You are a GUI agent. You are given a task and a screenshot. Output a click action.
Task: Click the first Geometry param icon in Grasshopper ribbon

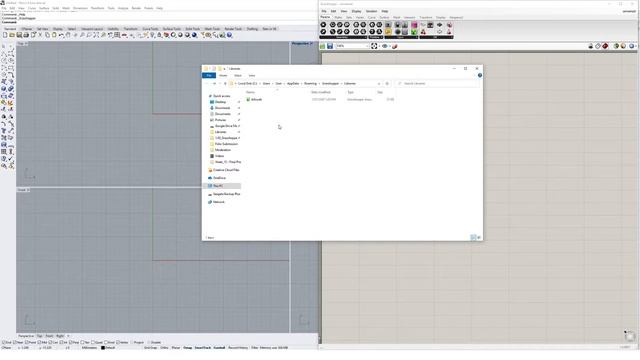[323, 25]
